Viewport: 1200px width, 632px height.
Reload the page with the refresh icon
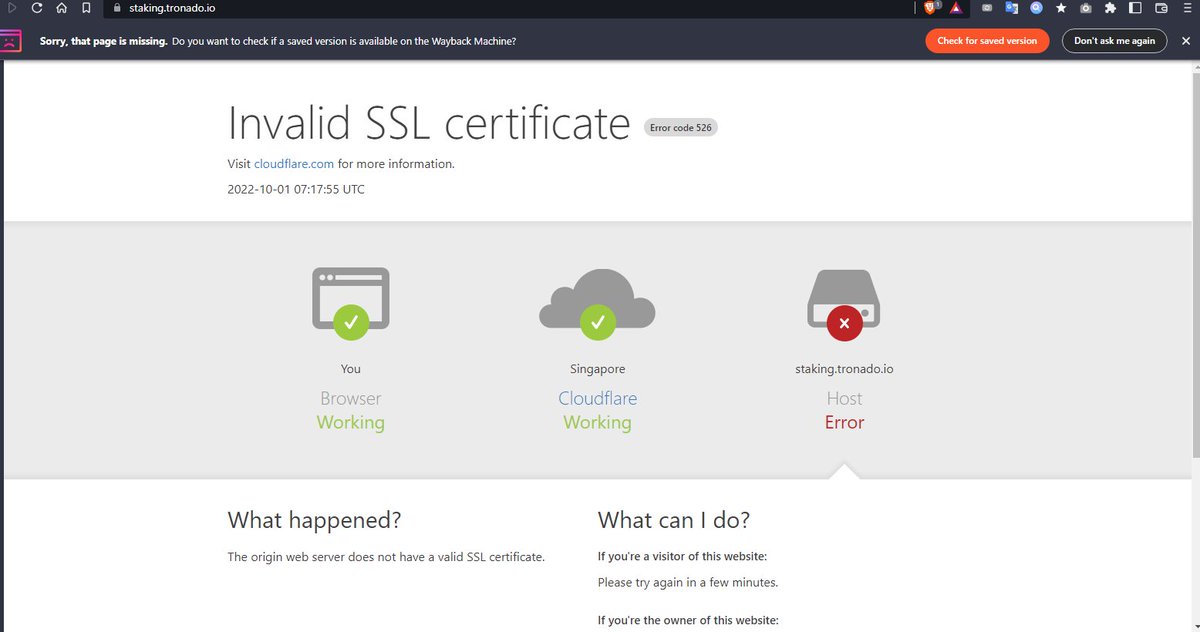(37, 8)
